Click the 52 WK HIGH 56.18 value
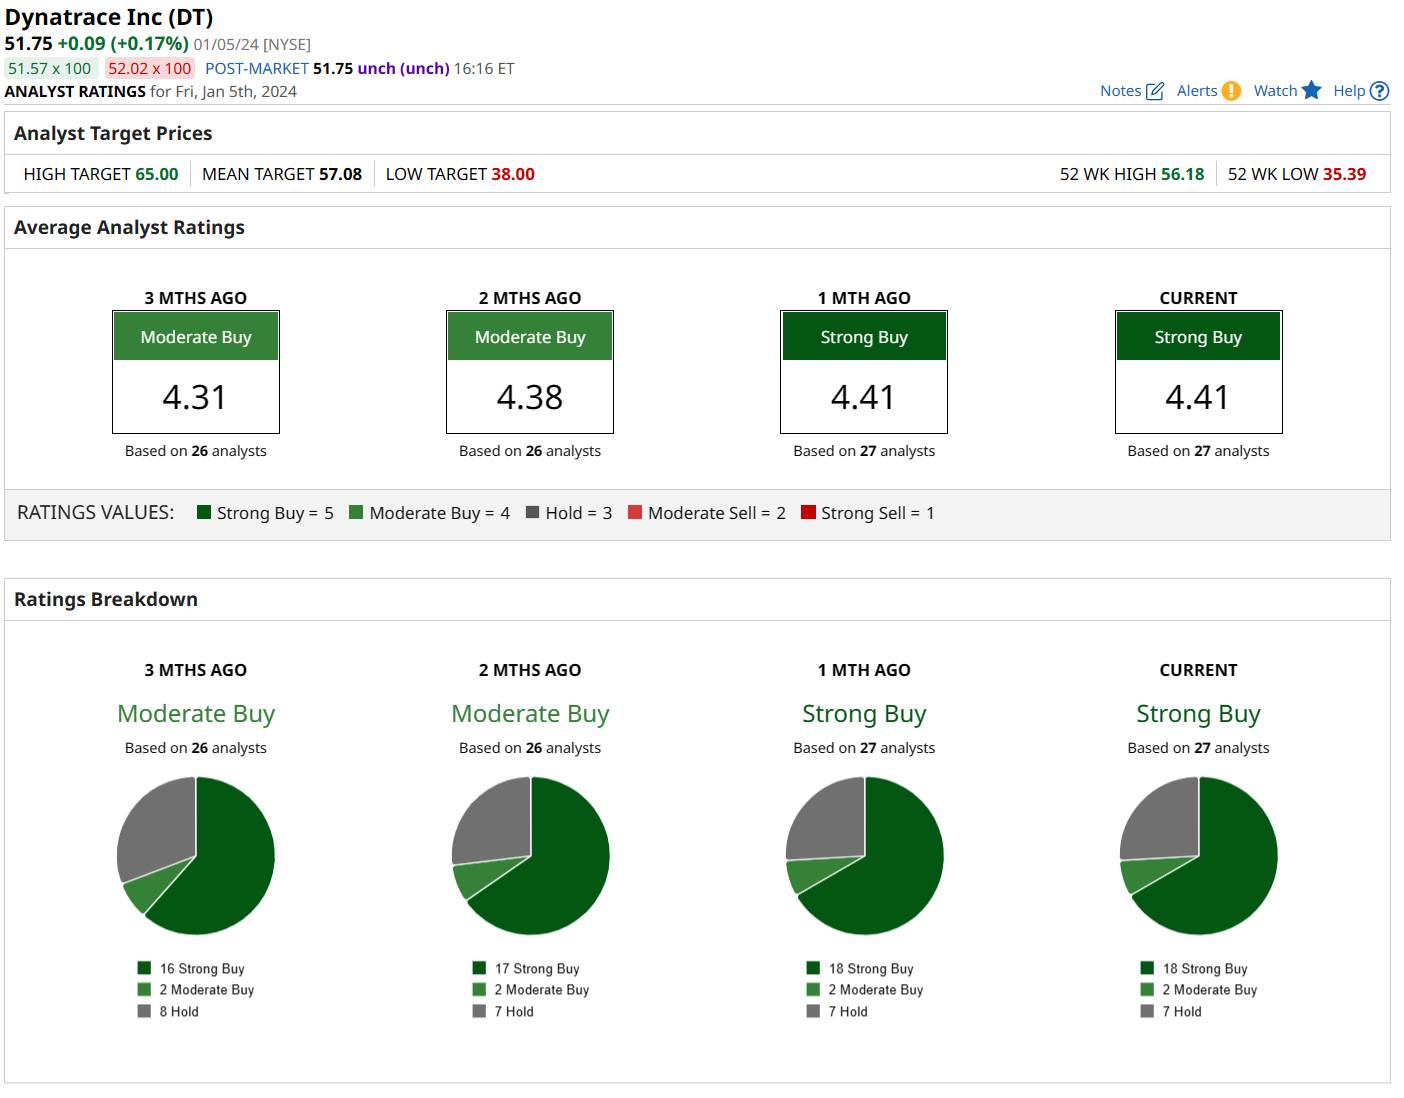This screenshot has height=1098, width=1404. [1183, 174]
